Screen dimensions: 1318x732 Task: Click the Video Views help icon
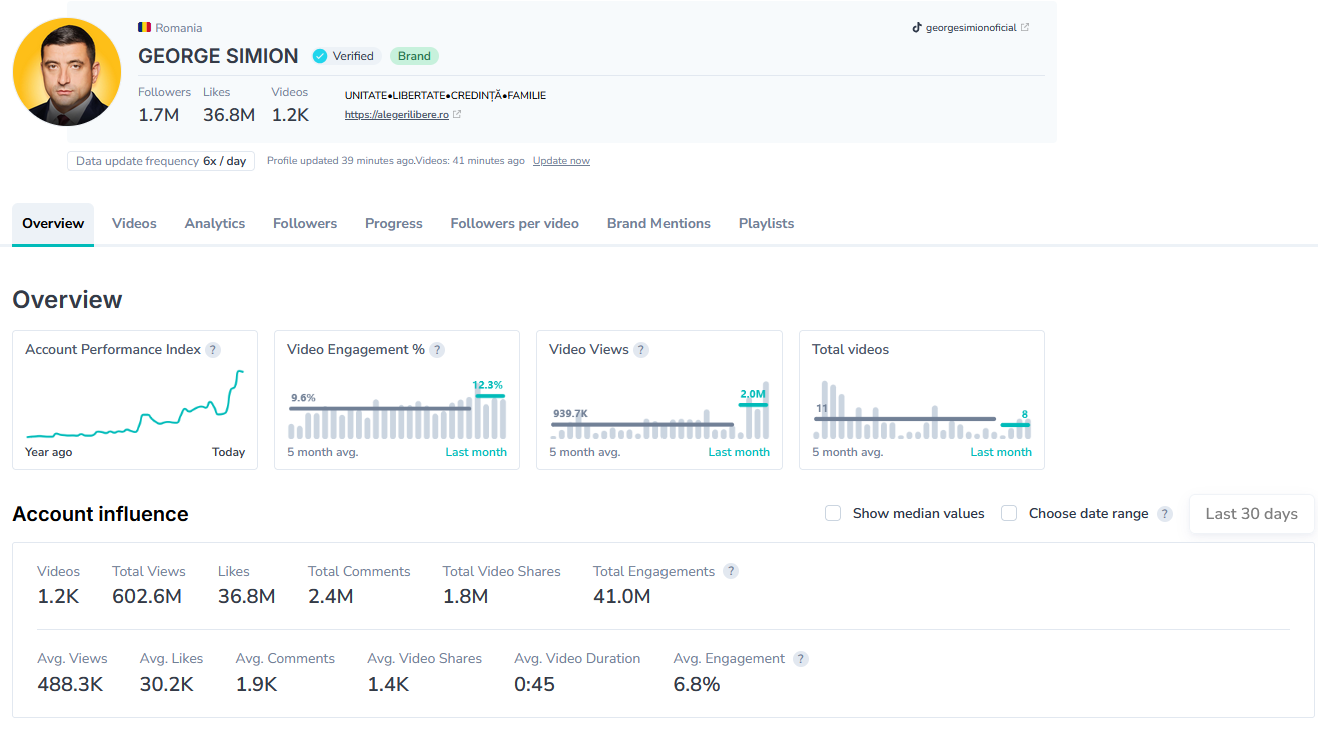coord(641,350)
